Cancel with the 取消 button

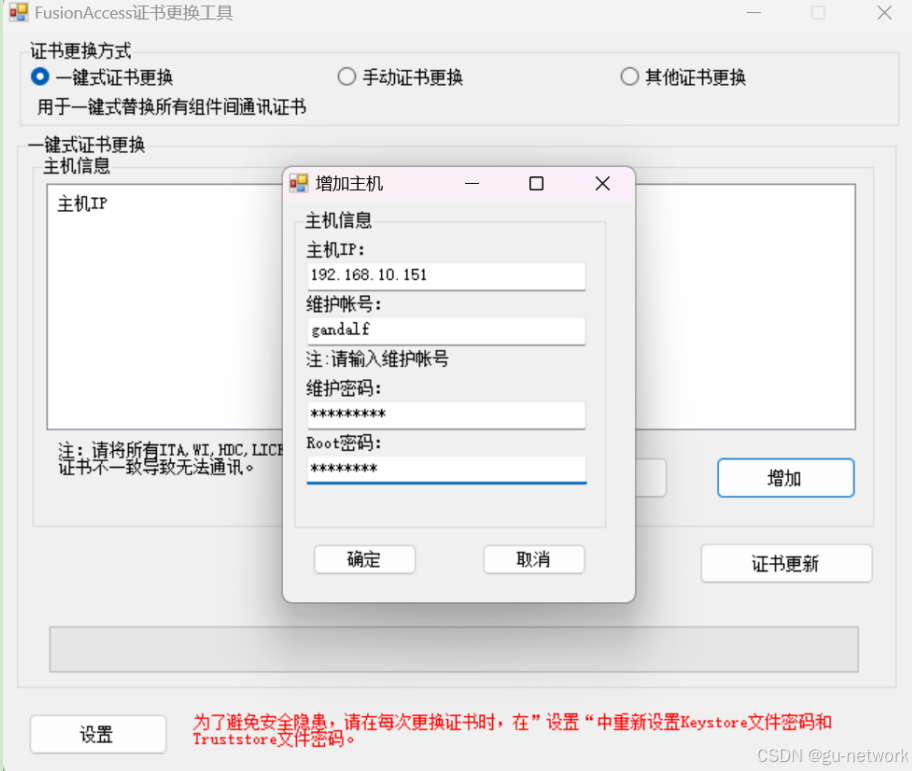click(x=534, y=559)
